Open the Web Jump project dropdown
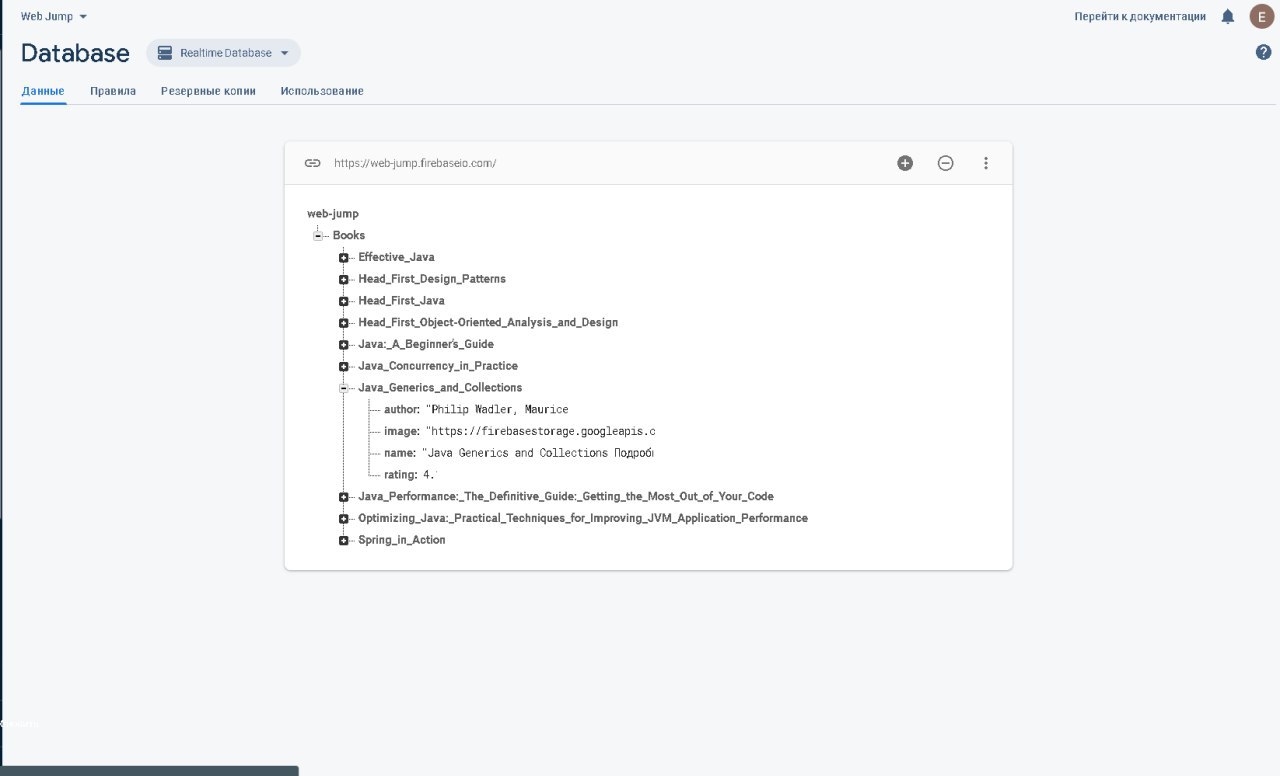This screenshot has width=1280, height=776. [54, 16]
